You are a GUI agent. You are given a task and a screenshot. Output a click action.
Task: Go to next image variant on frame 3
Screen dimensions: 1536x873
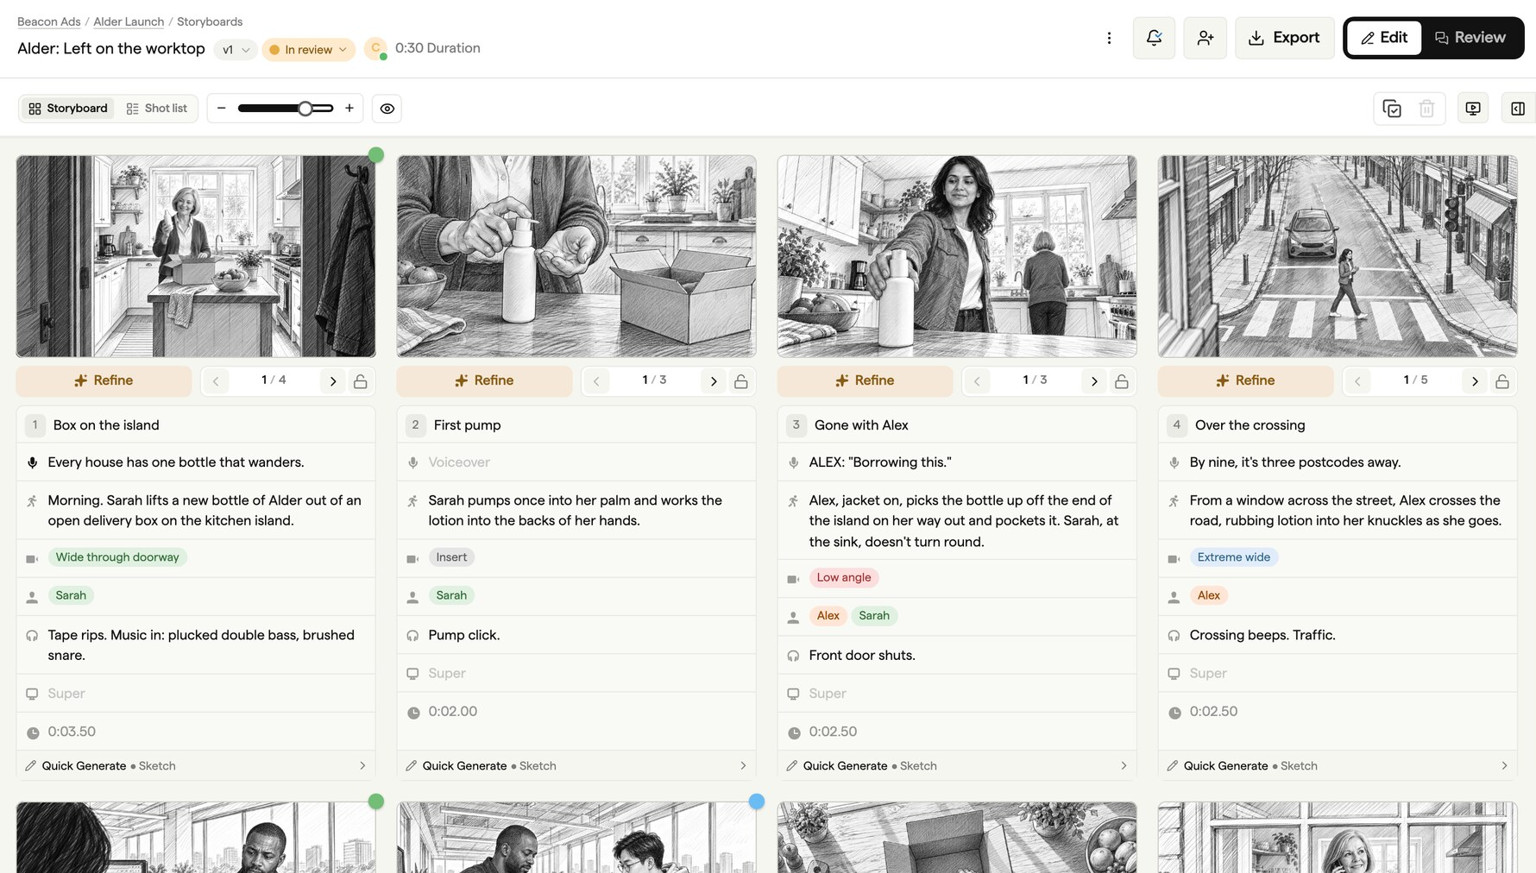coord(1094,381)
